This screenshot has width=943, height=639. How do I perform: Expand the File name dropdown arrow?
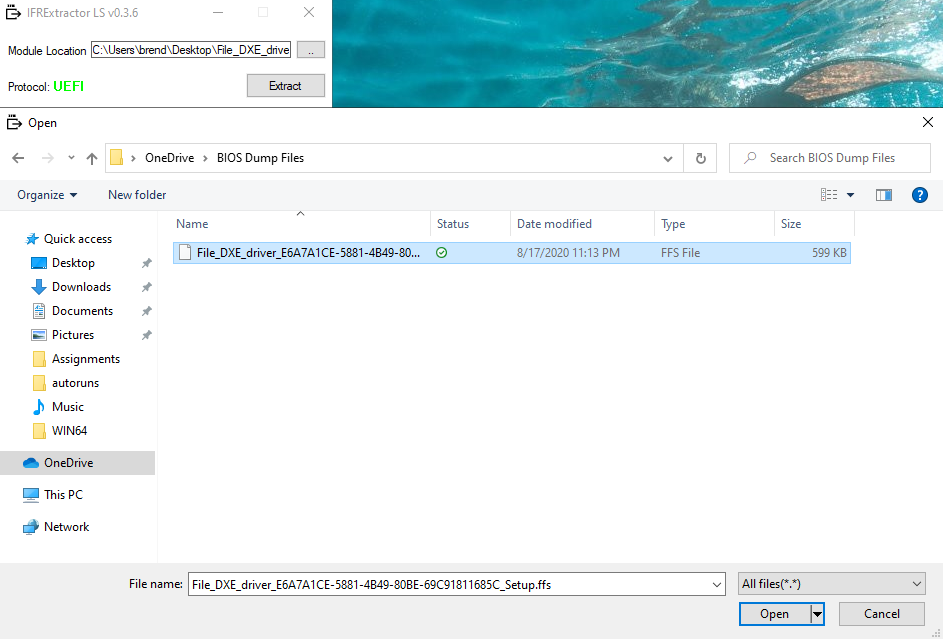pos(717,584)
